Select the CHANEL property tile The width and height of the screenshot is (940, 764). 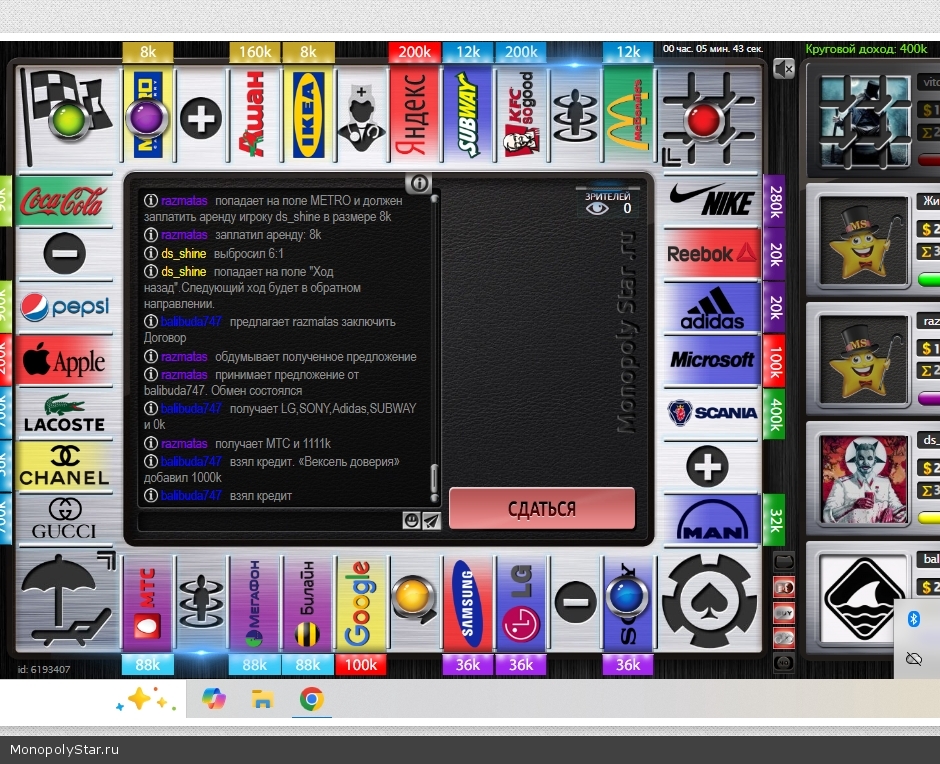click(x=64, y=466)
